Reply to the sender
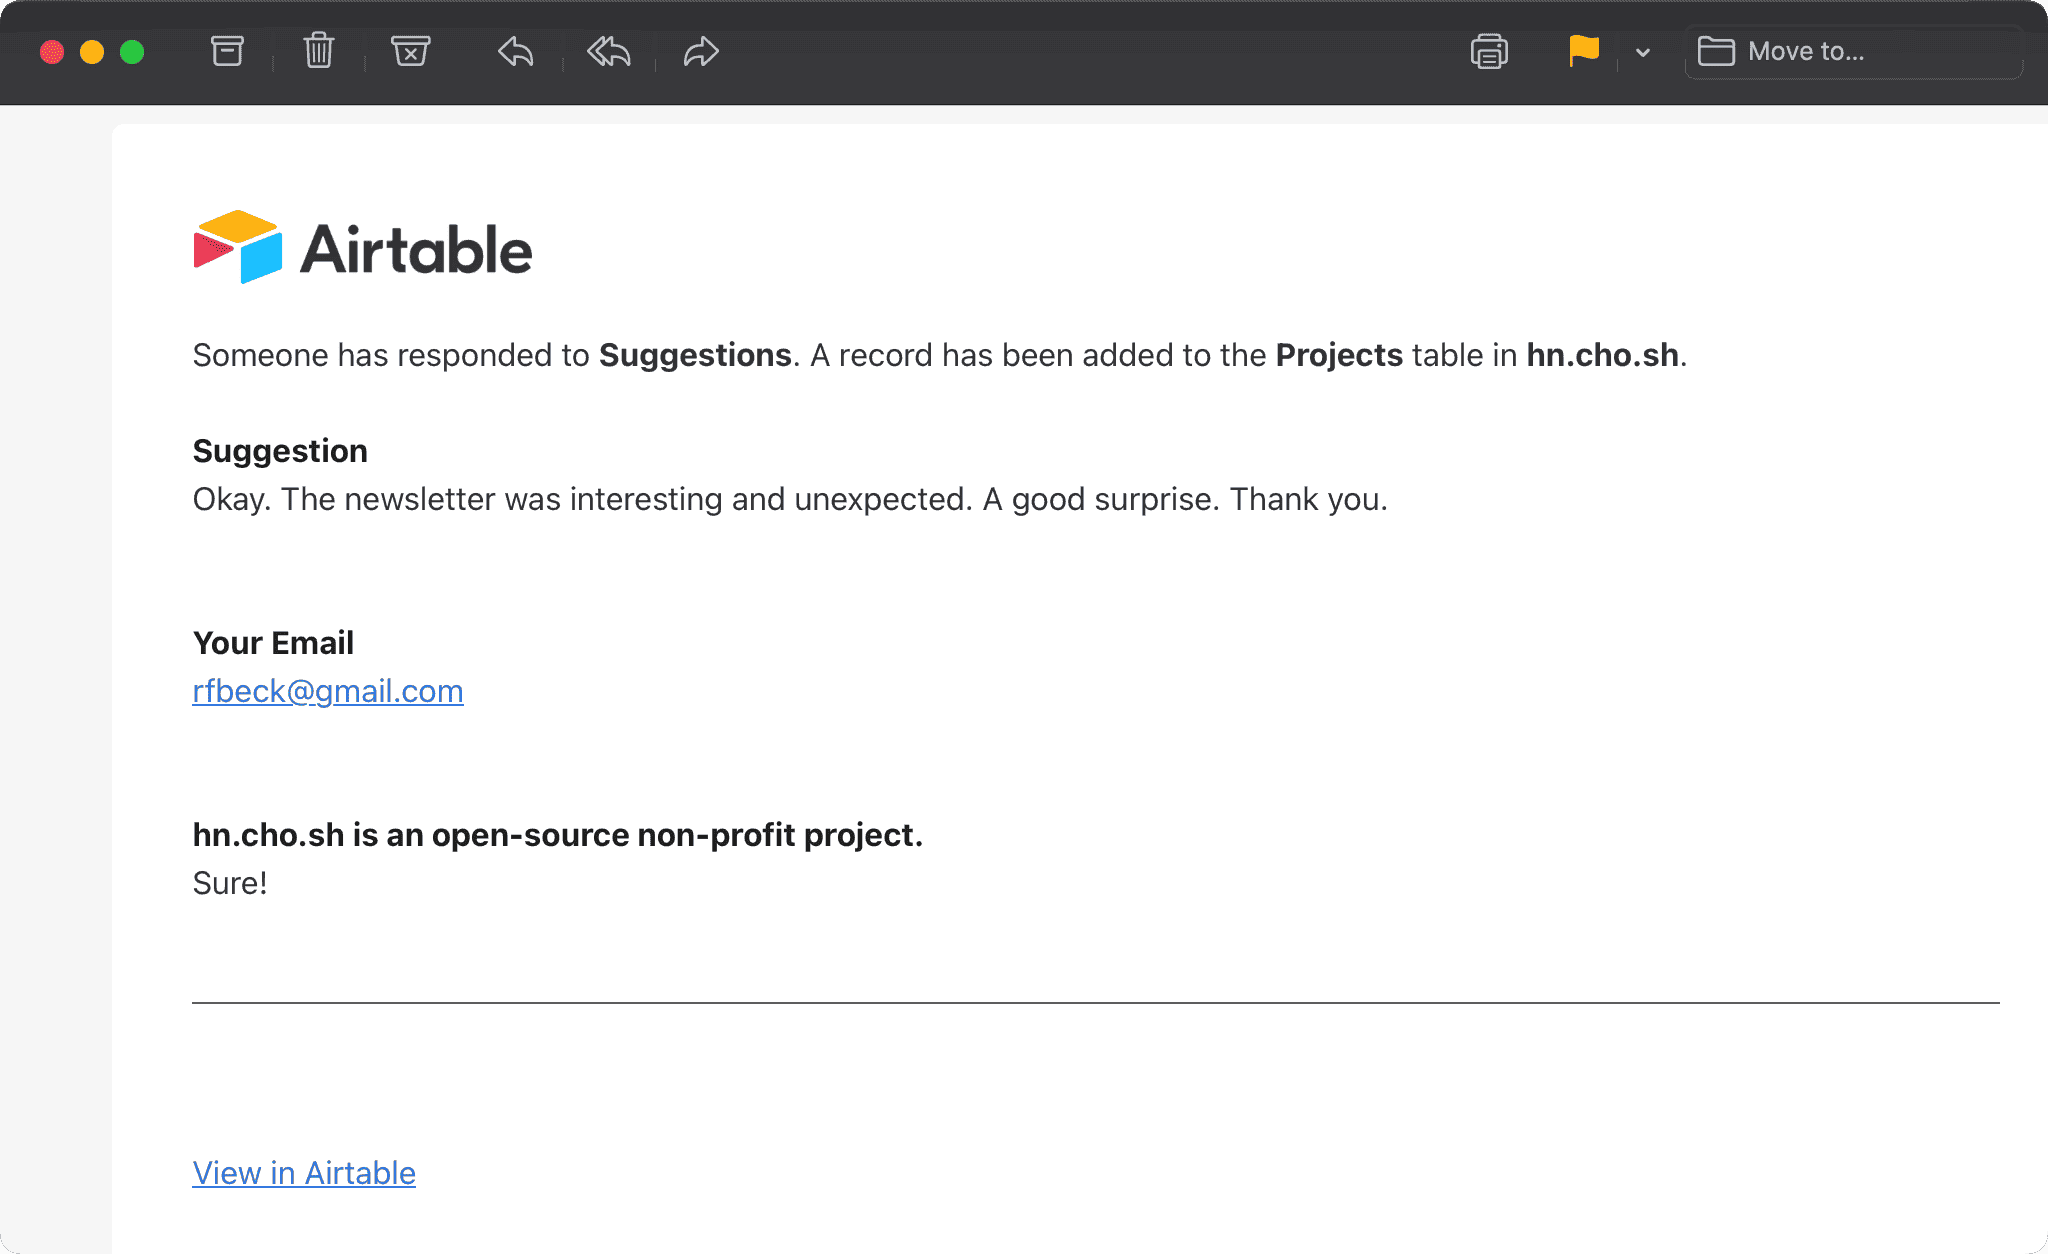This screenshot has width=2048, height=1254. 515,51
